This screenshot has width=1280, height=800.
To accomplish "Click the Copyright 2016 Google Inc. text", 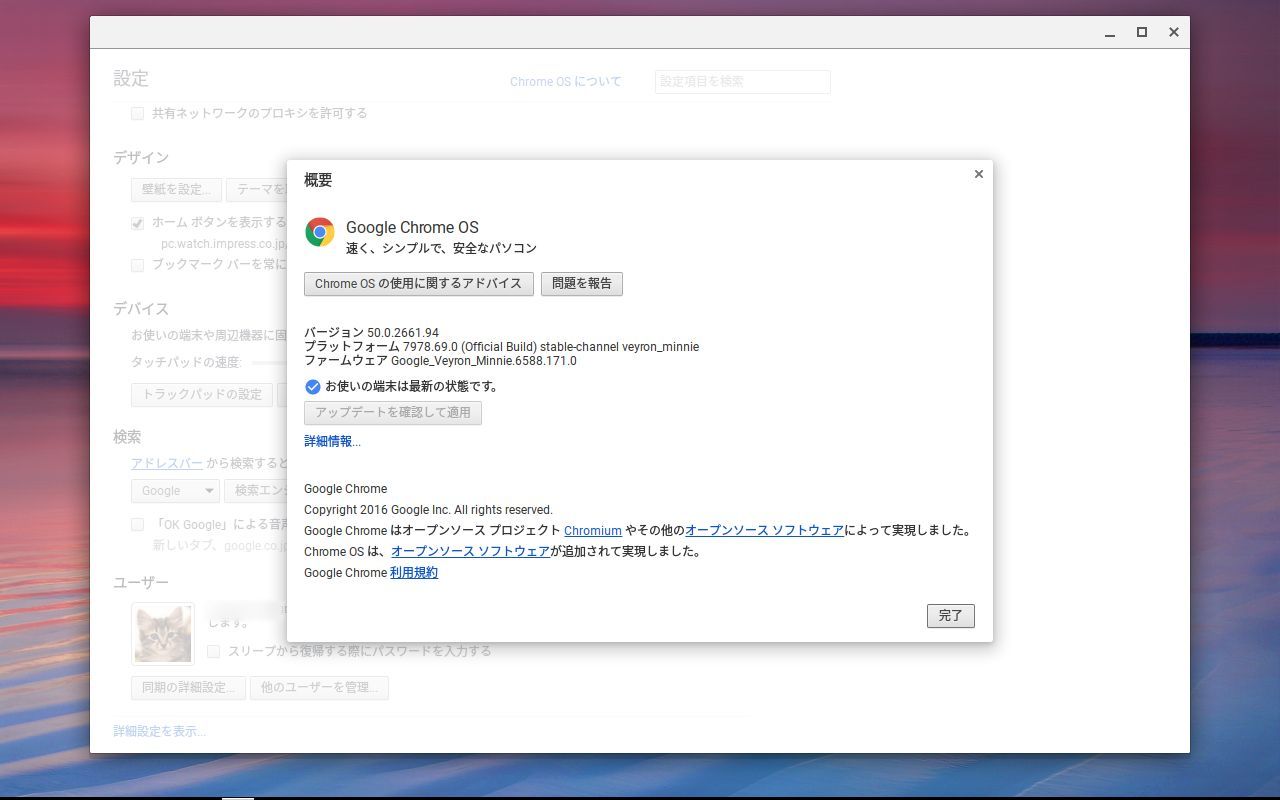I will tap(428, 510).
